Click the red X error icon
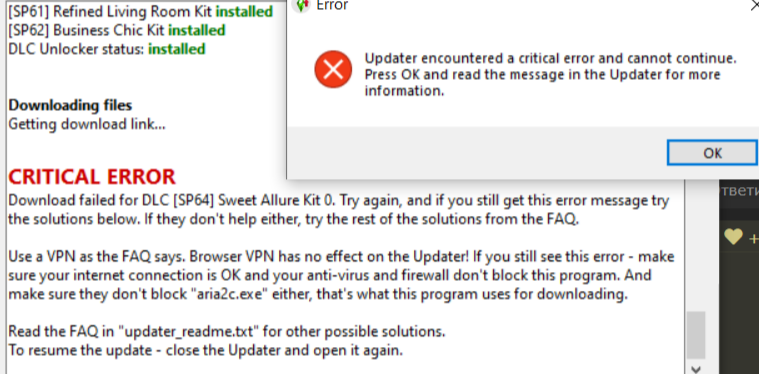Screen dimensions: 759x374 pos(333,69)
